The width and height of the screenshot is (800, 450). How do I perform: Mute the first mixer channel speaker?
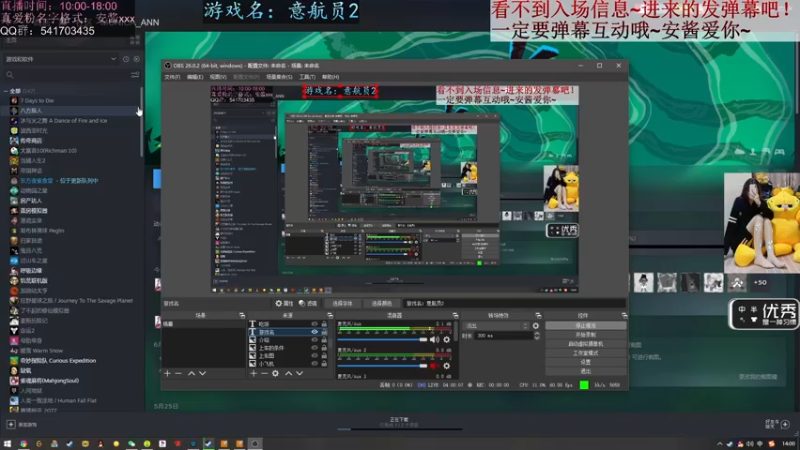coord(434,340)
